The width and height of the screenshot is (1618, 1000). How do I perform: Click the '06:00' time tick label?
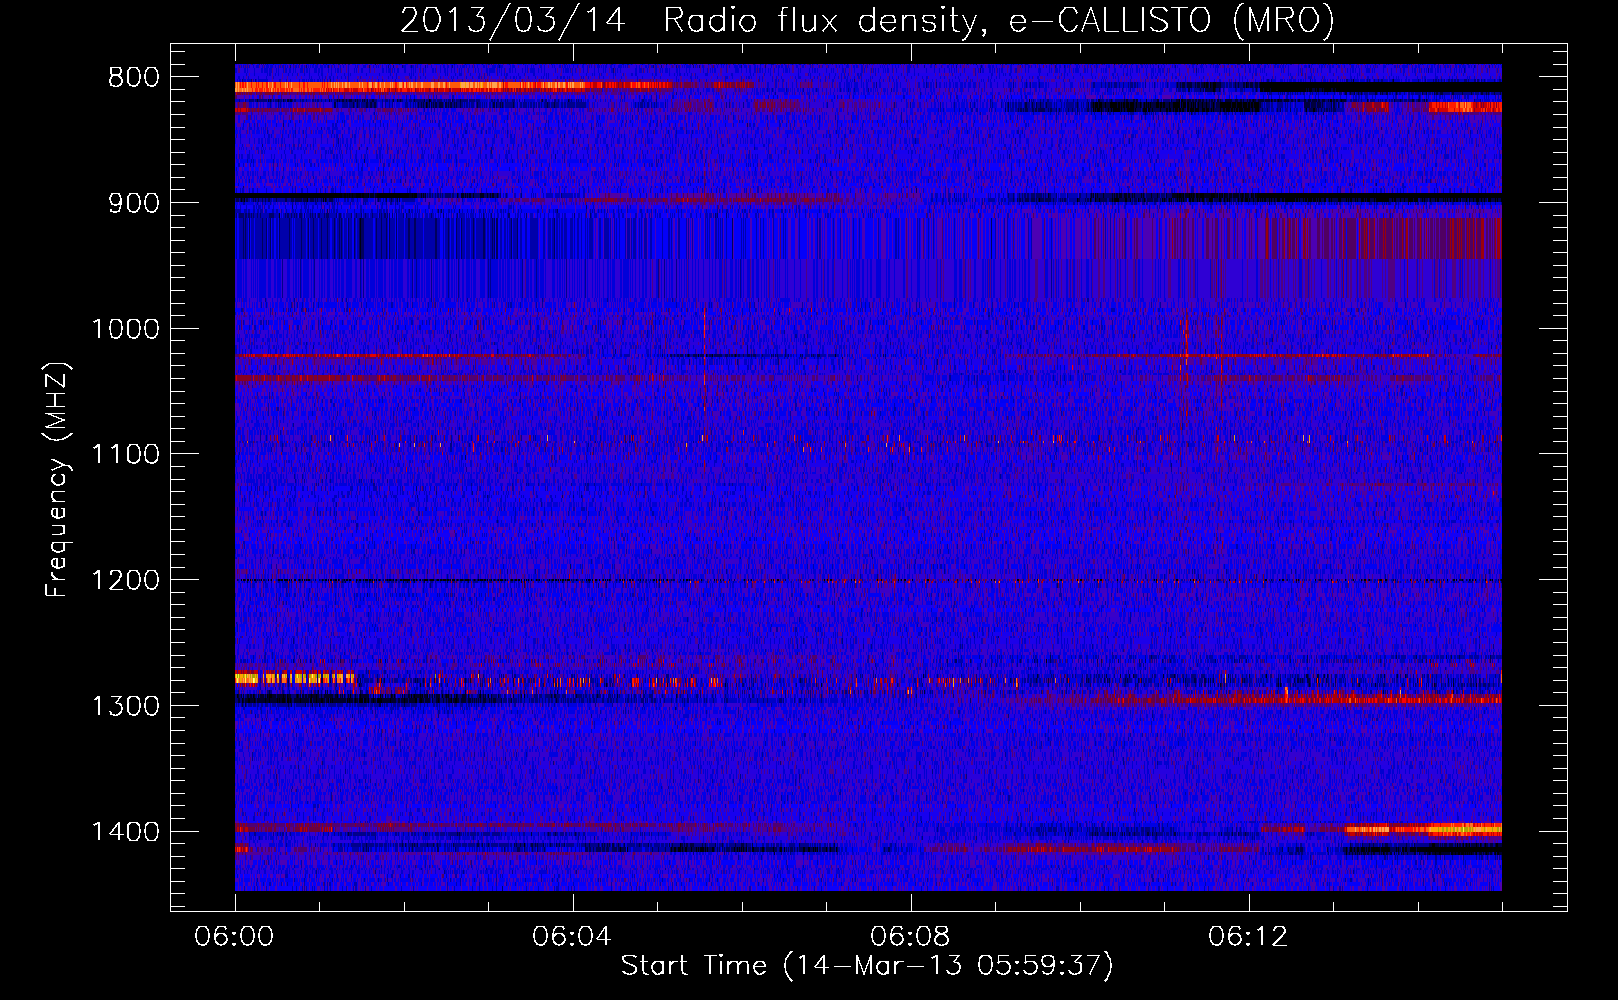[x=235, y=937]
